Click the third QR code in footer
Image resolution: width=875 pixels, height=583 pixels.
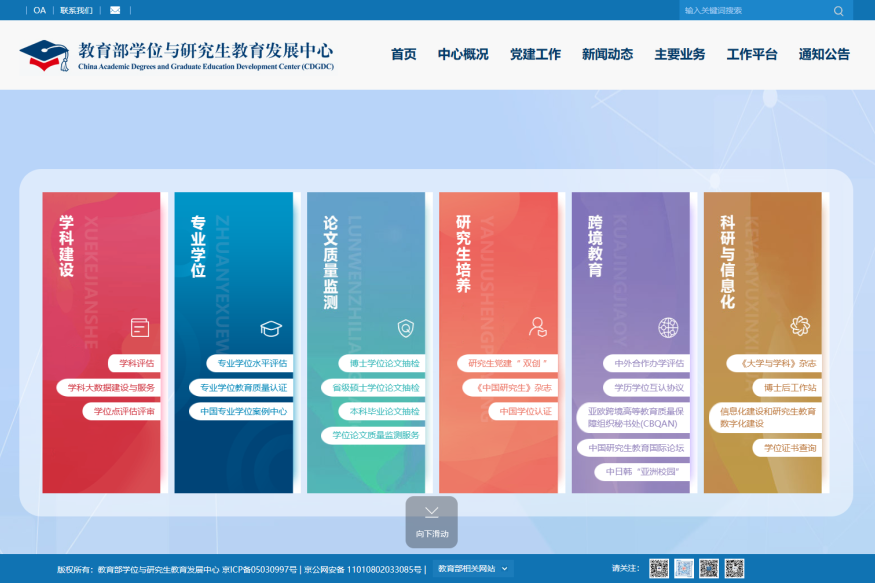click(709, 568)
